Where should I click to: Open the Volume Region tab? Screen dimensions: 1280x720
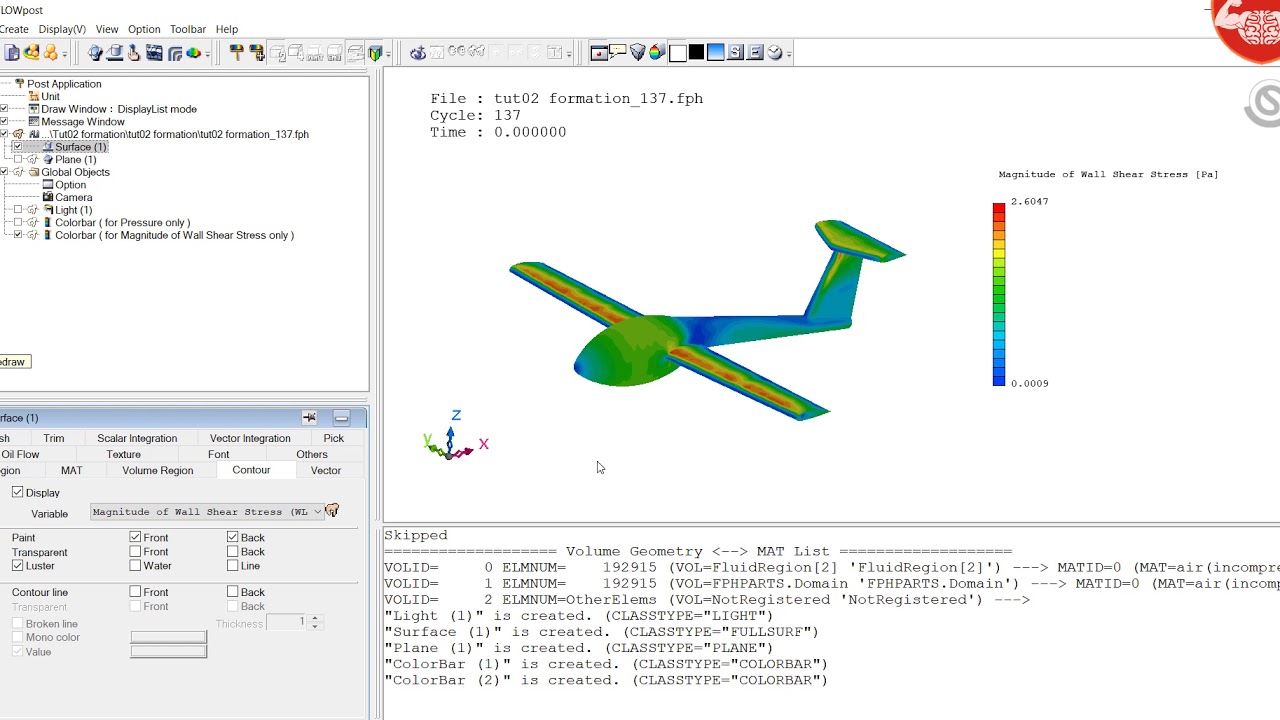pyautogui.click(x=158, y=470)
